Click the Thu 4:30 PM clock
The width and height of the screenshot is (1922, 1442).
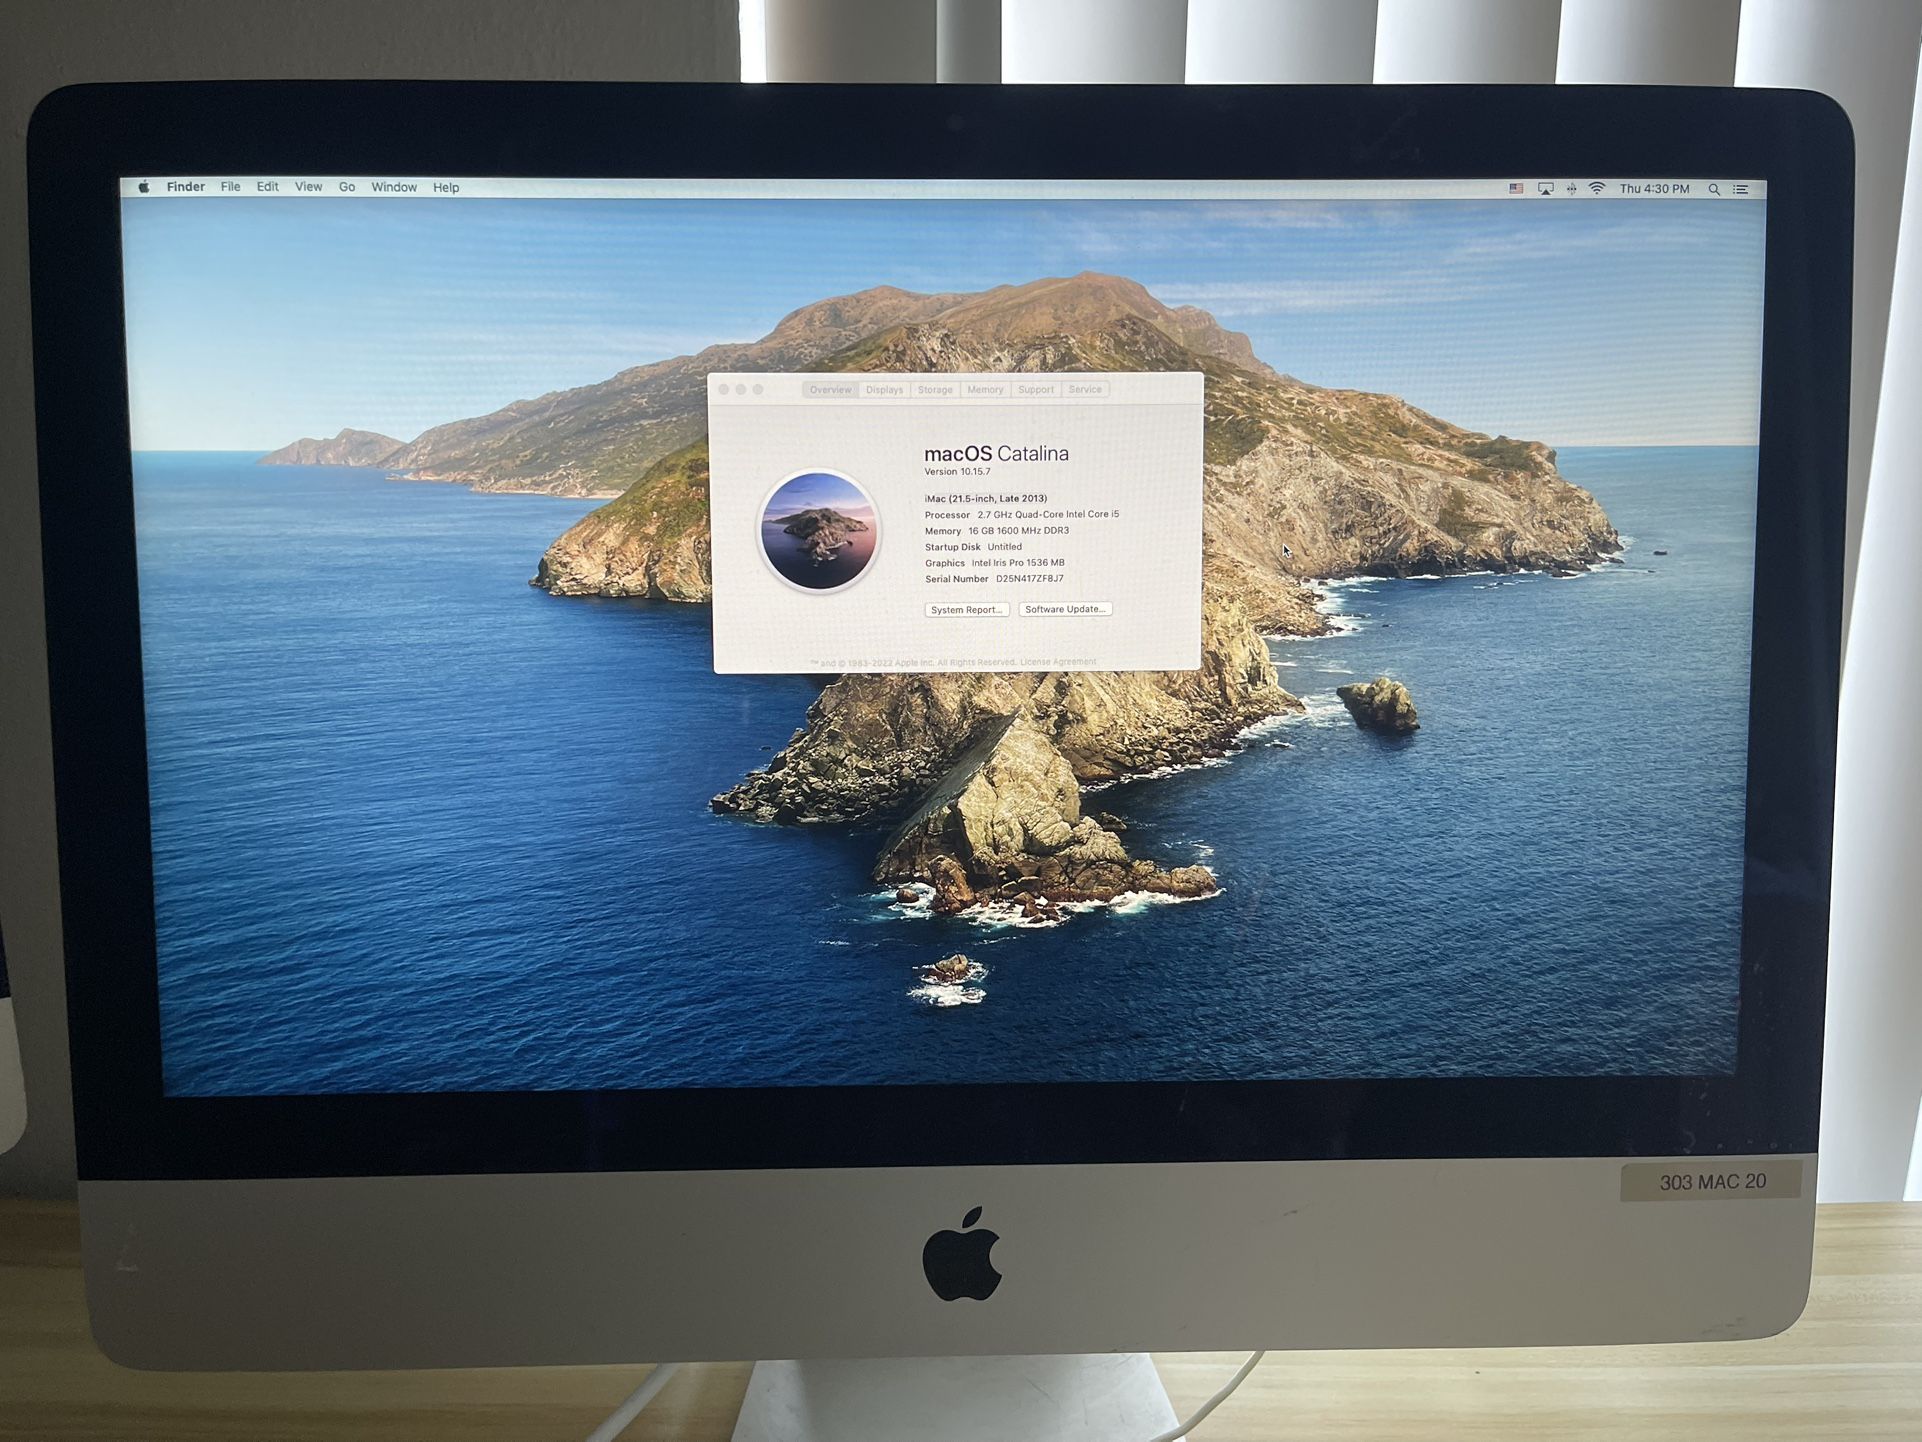click(x=1654, y=189)
